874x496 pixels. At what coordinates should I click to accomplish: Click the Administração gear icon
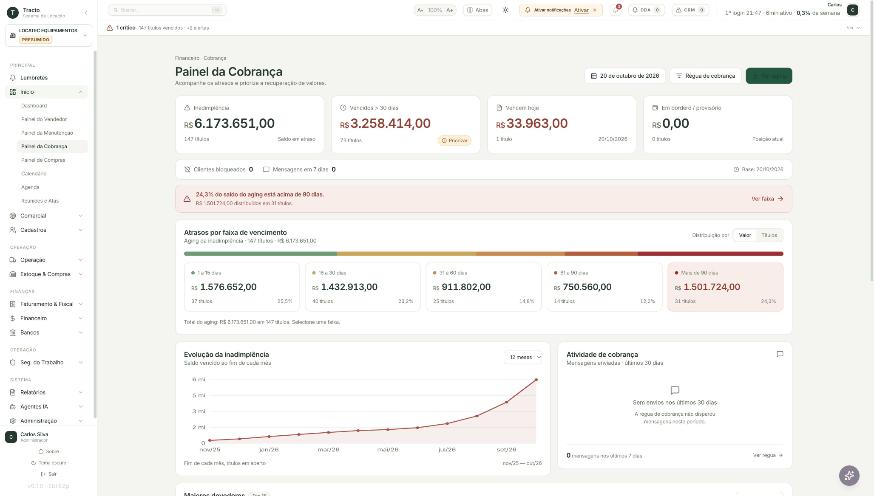click(x=13, y=421)
